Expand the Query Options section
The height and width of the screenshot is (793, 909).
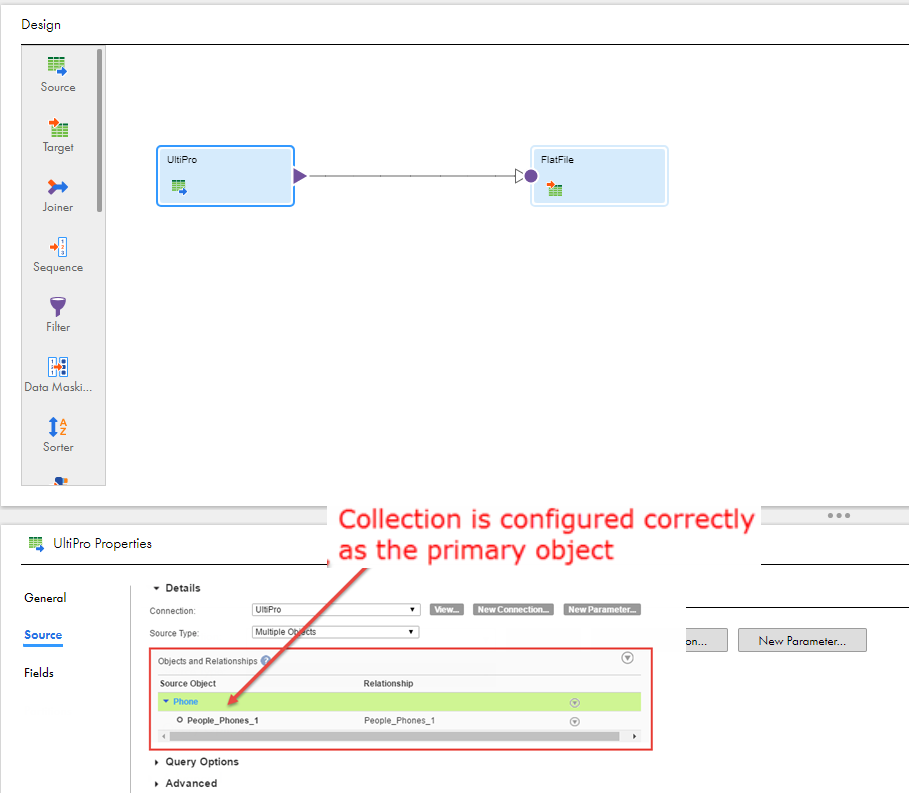click(x=156, y=762)
